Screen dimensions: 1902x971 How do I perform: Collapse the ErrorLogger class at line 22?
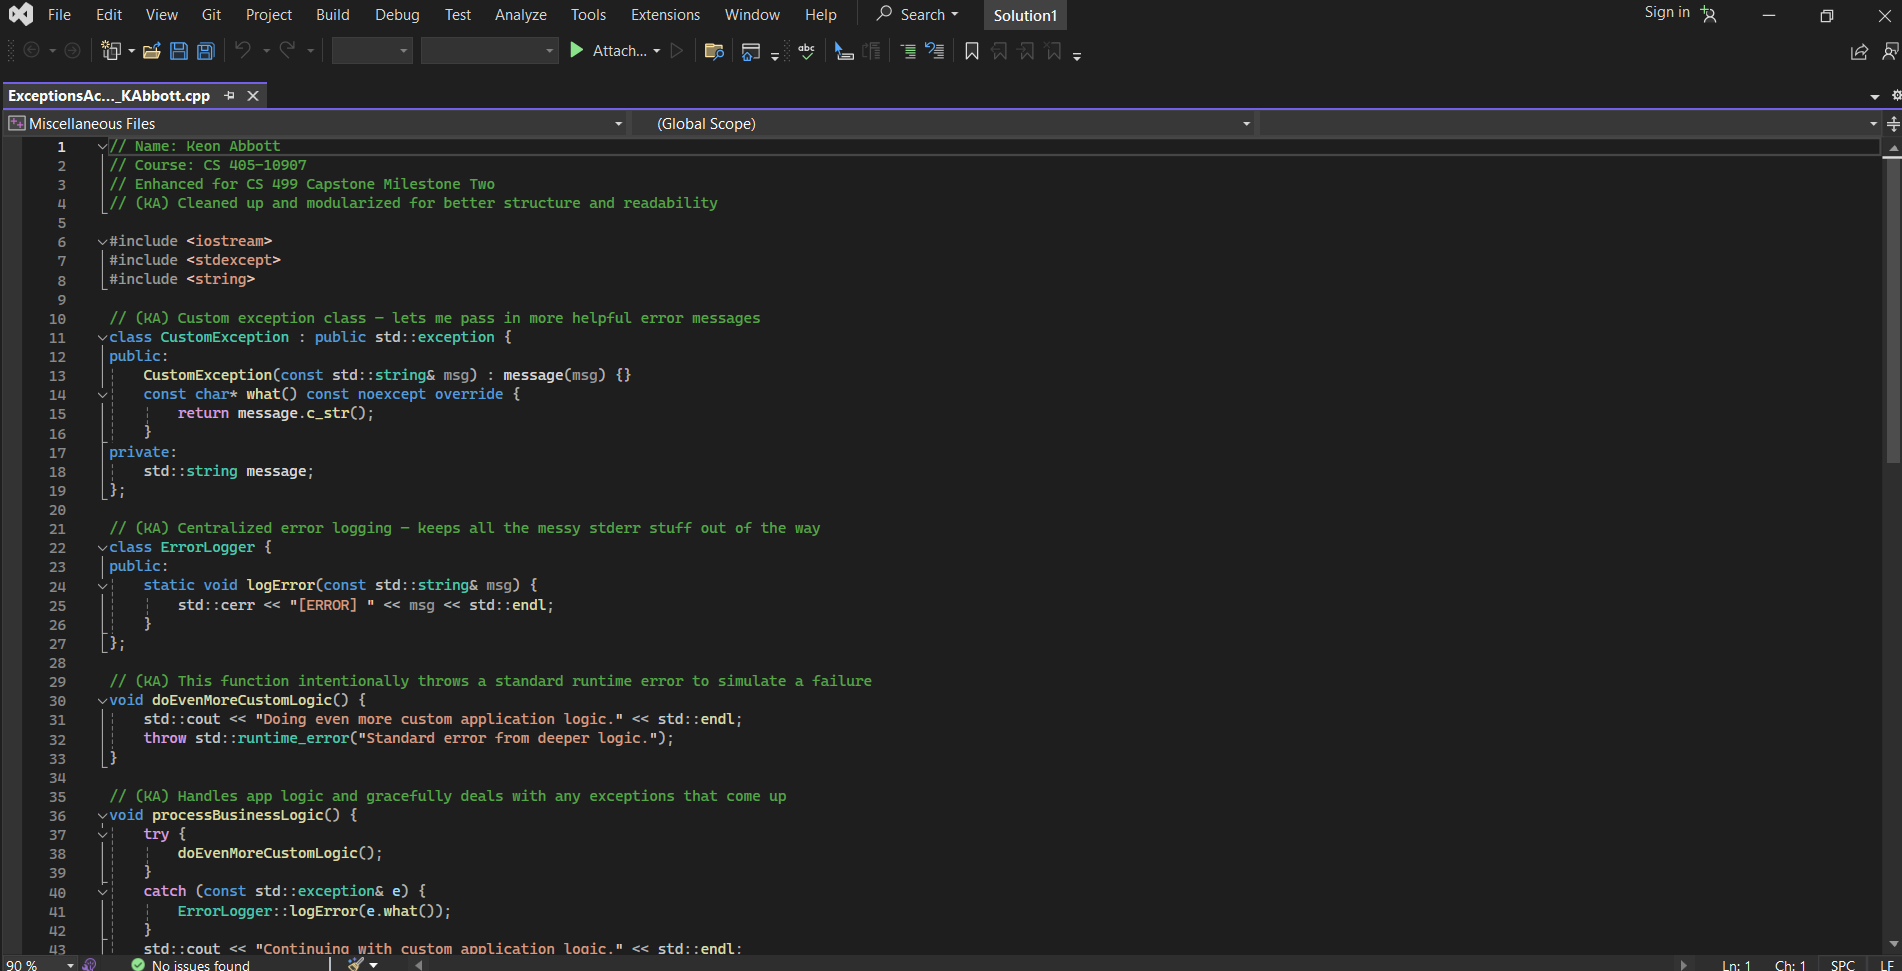click(102, 547)
